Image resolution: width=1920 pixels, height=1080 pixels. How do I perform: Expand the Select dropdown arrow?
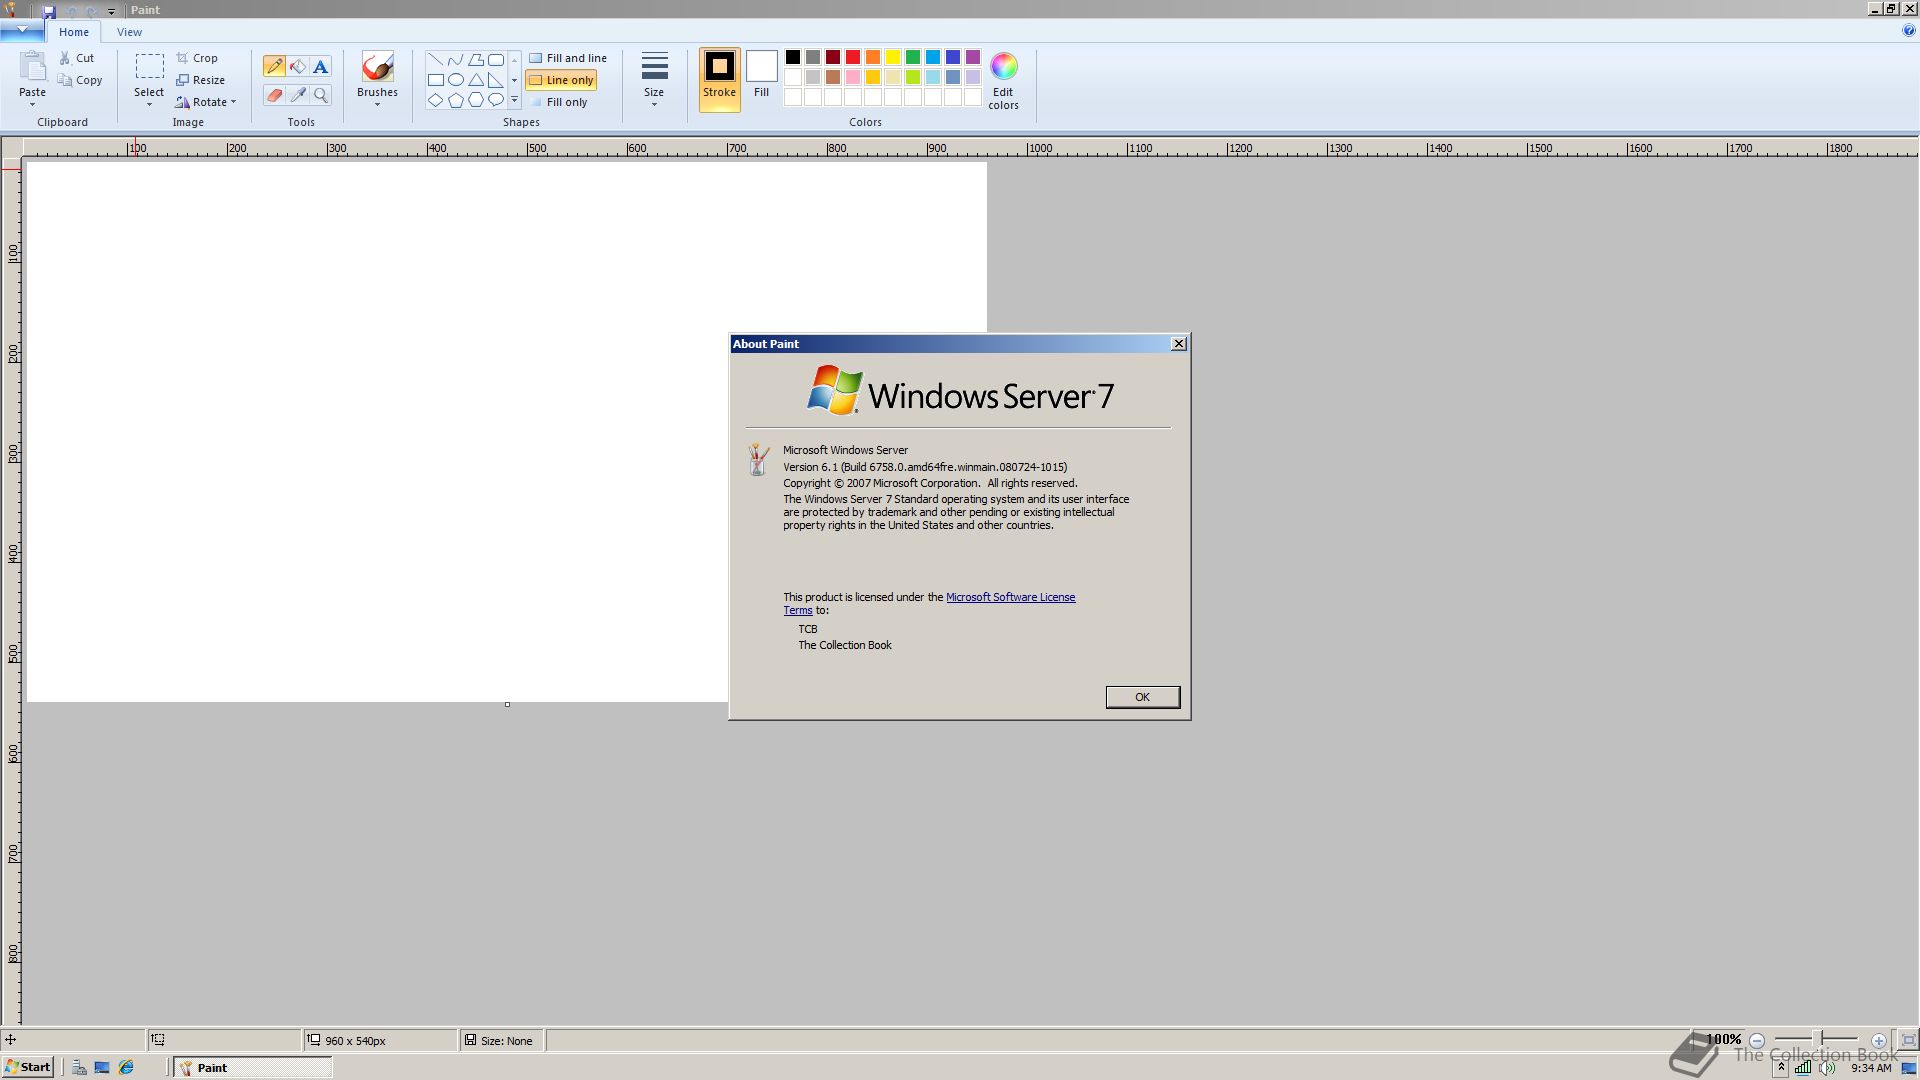(x=149, y=105)
